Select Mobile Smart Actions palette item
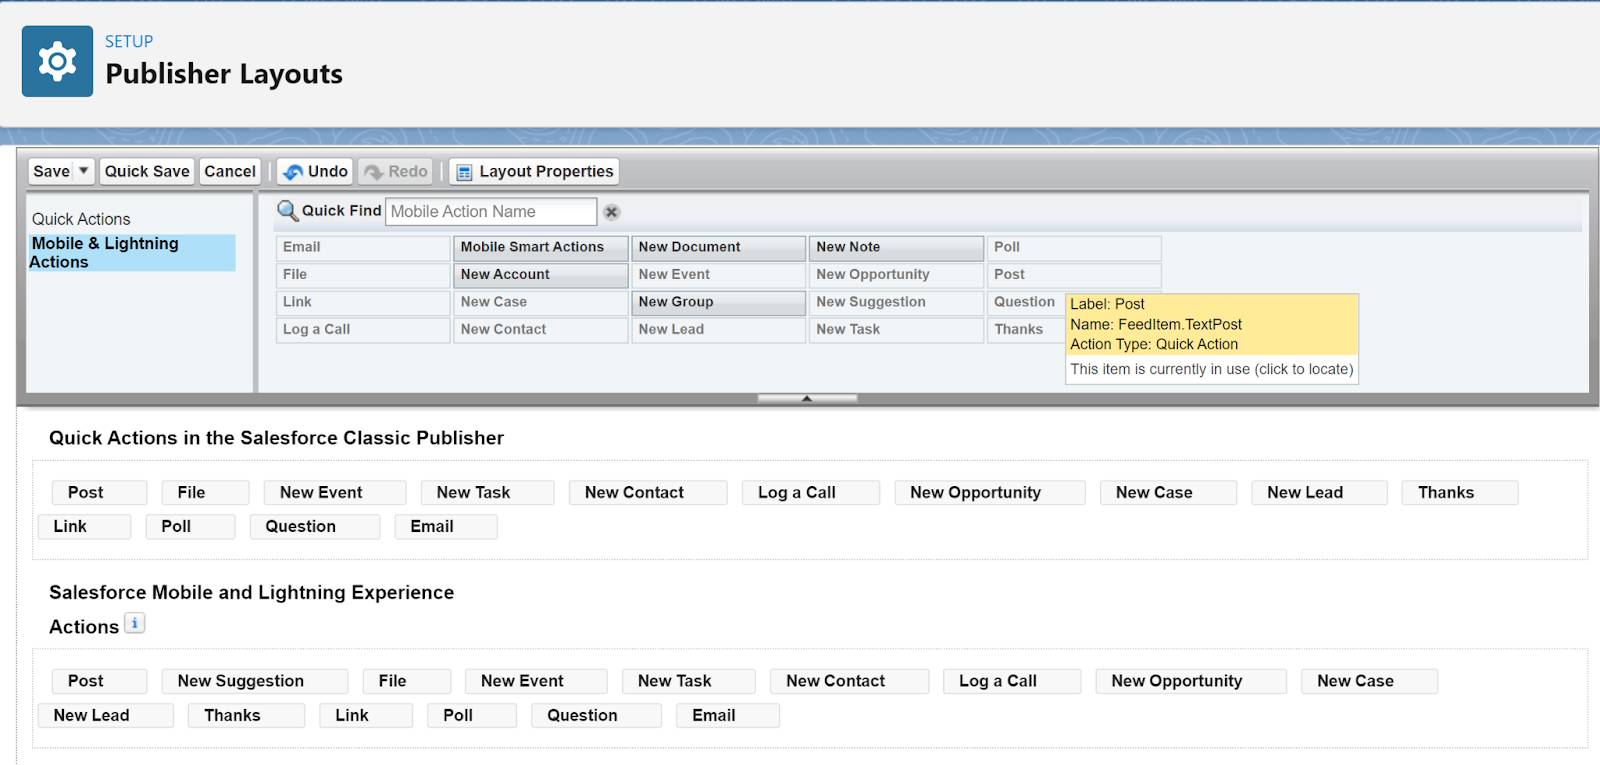1600x765 pixels. point(541,247)
